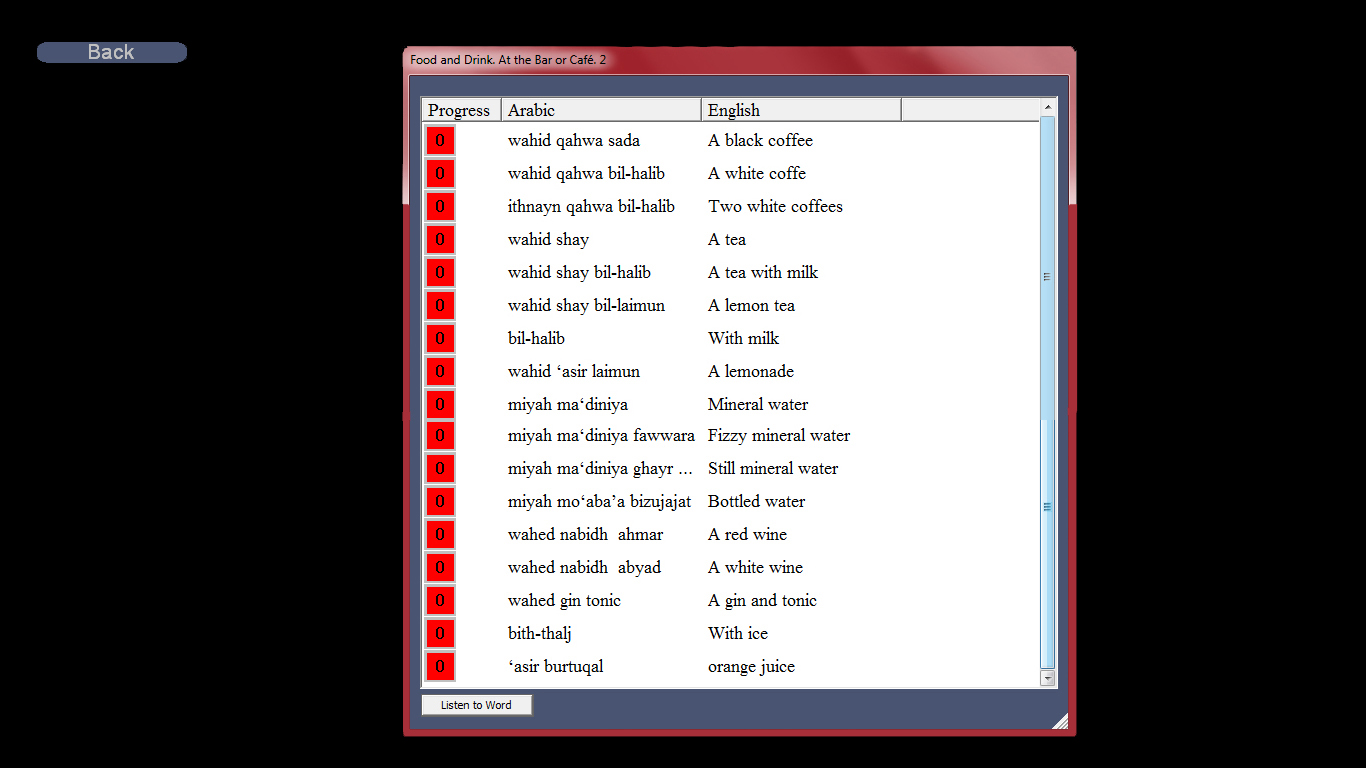Image resolution: width=1366 pixels, height=768 pixels.
Task: Select 'wahed nabidh abyad' Arabic phrase
Action: point(584,568)
